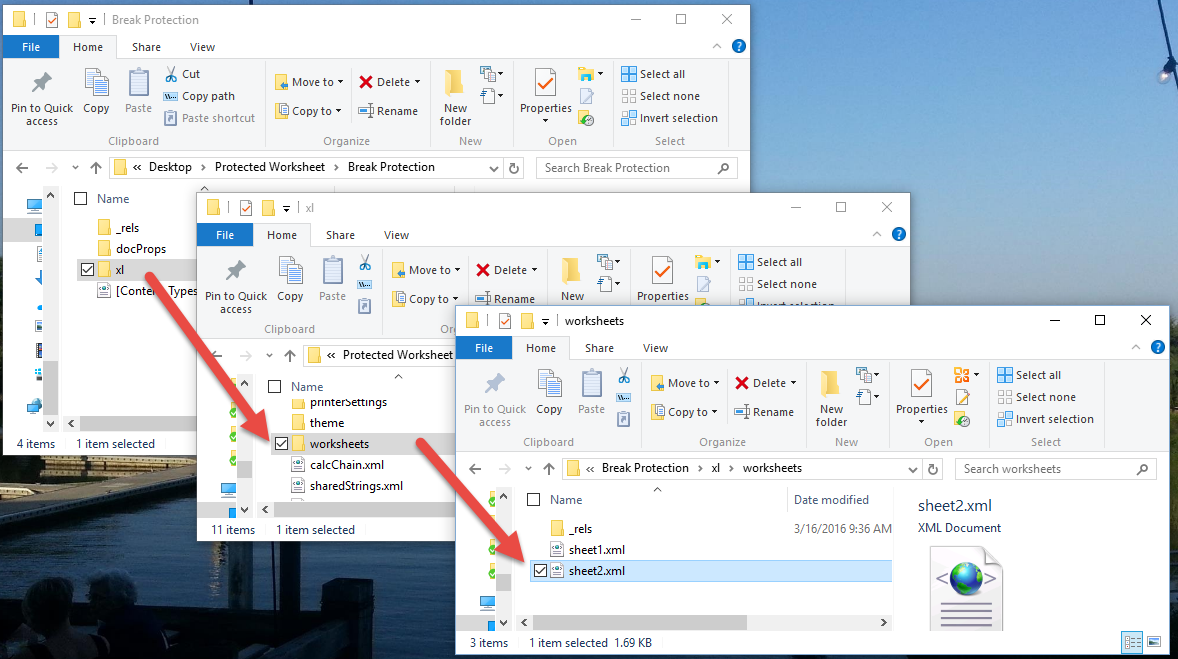
Task: Switch to details view in worksheets window
Action: point(1132,642)
